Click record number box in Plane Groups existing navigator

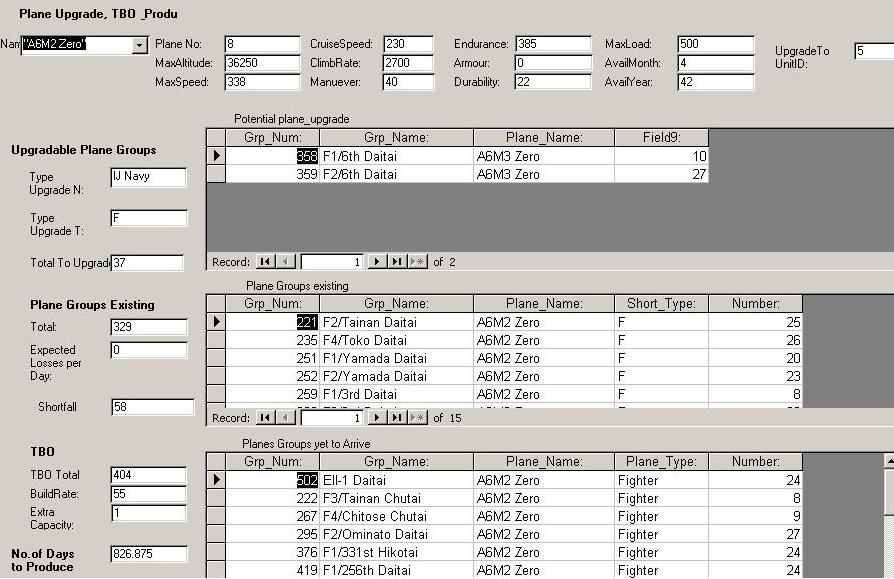tap(332, 418)
